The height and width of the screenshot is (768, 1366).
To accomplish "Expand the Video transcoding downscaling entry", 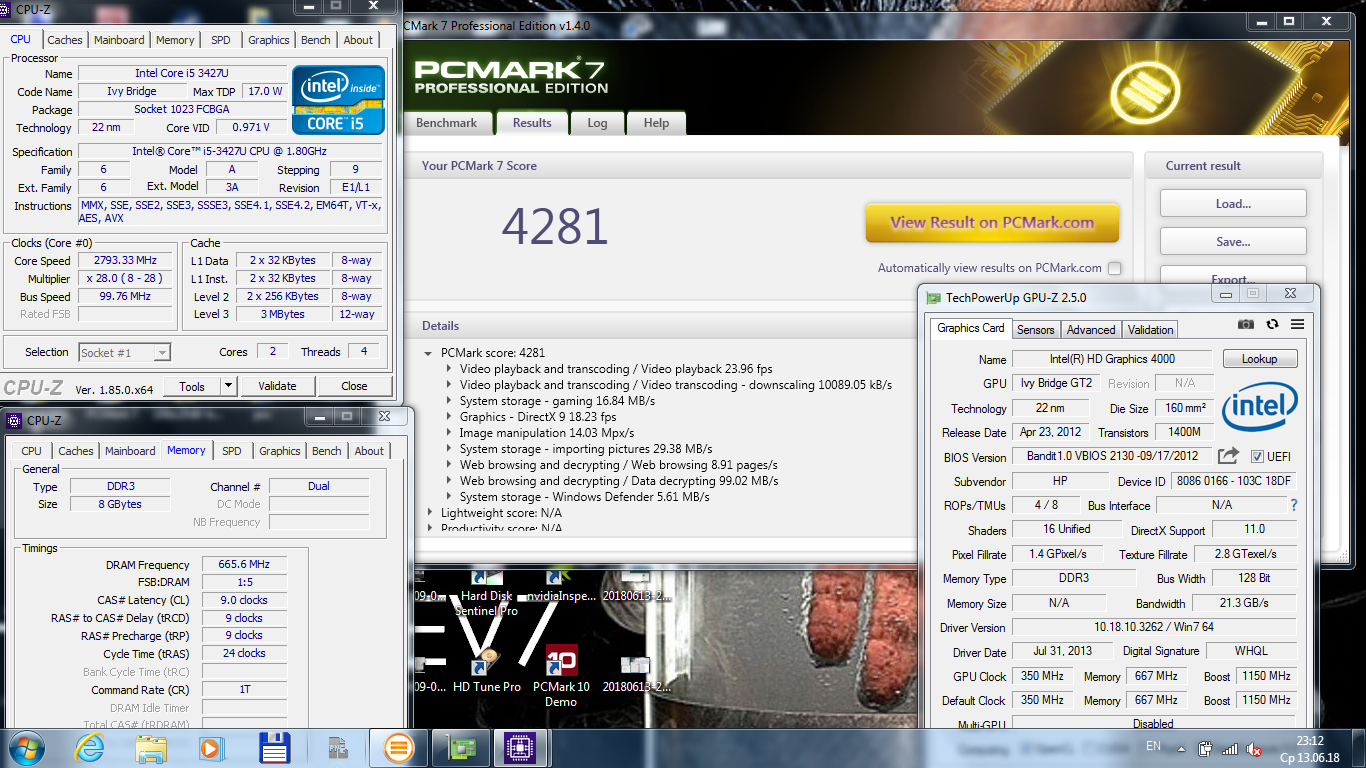I will (449, 385).
